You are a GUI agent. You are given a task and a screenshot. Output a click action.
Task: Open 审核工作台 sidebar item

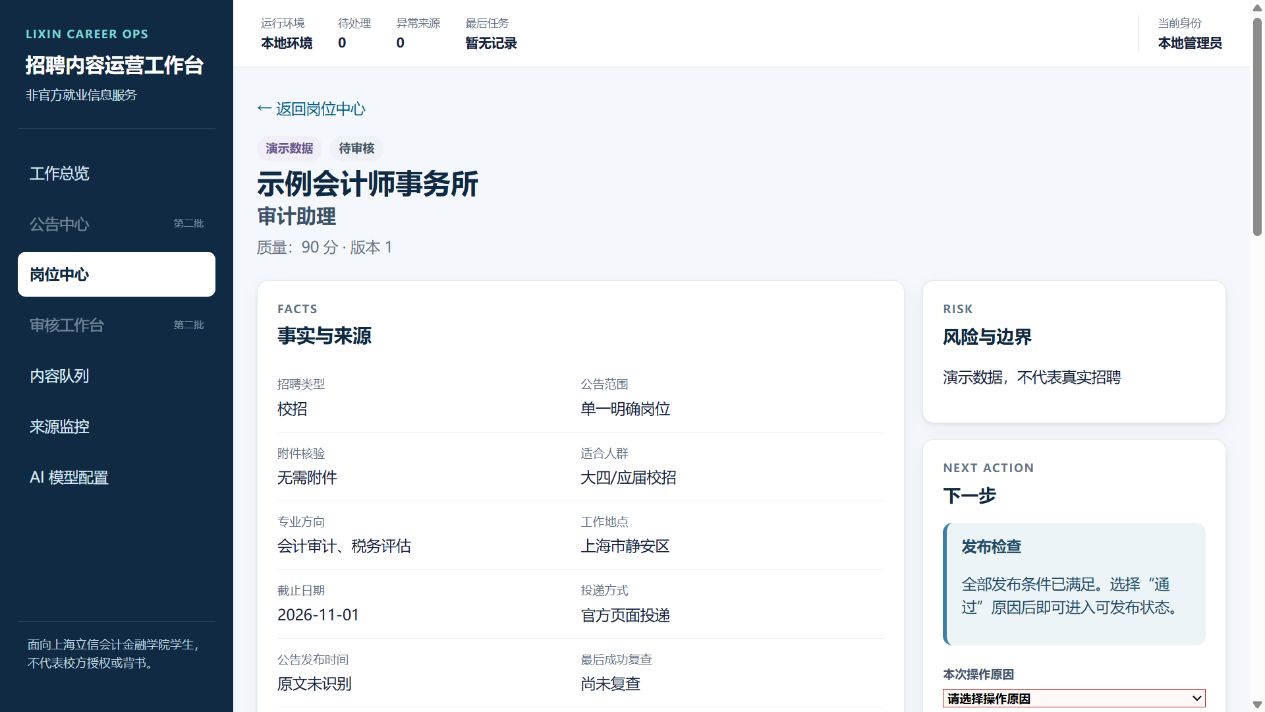[116, 325]
